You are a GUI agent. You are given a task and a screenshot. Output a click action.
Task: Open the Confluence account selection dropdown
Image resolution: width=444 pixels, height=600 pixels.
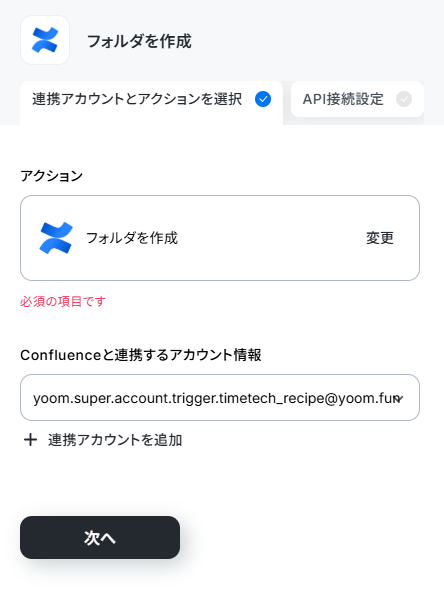click(x=220, y=398)
